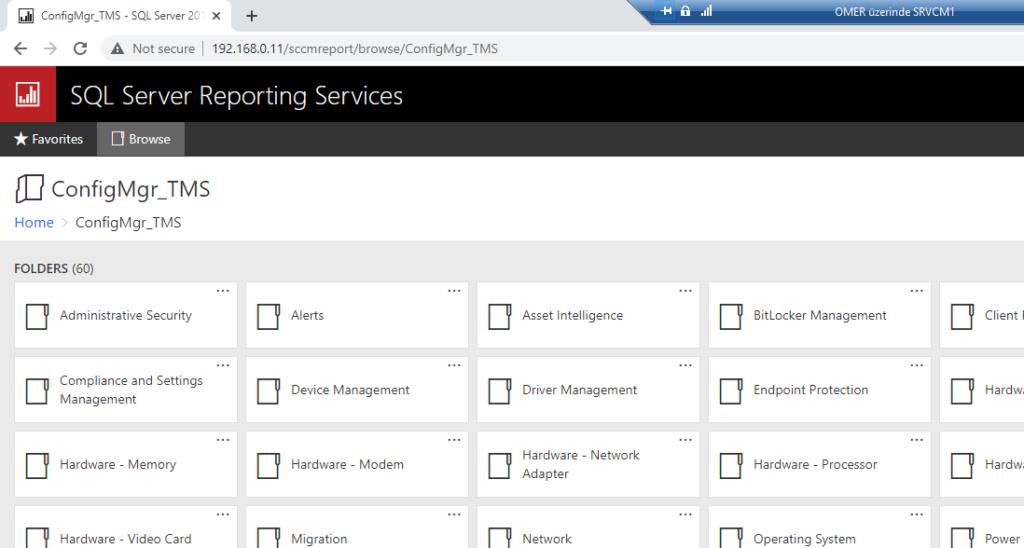Click the Hardware - Memory folder icon
Image resolution: width=1024 pixels, height=548 pixels.
(x=37, y=465)
